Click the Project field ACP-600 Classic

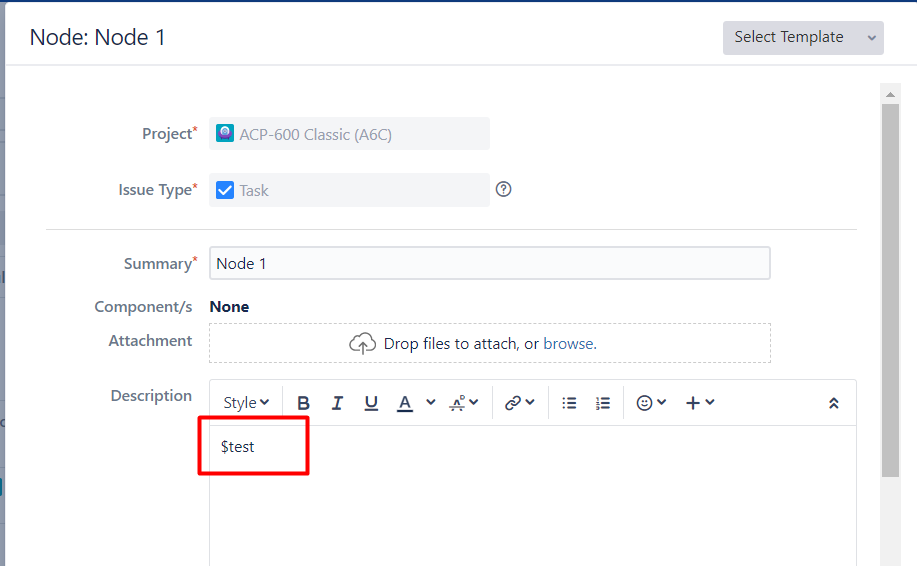tap(349, 134)
